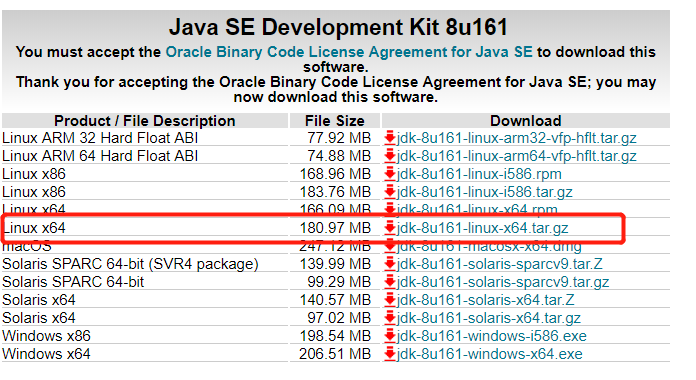The height and width of the screenshot is (380, 696).
Task: Download jdk-8u161-linux-i586.tar.gz
Action: (x=485, y=192)
